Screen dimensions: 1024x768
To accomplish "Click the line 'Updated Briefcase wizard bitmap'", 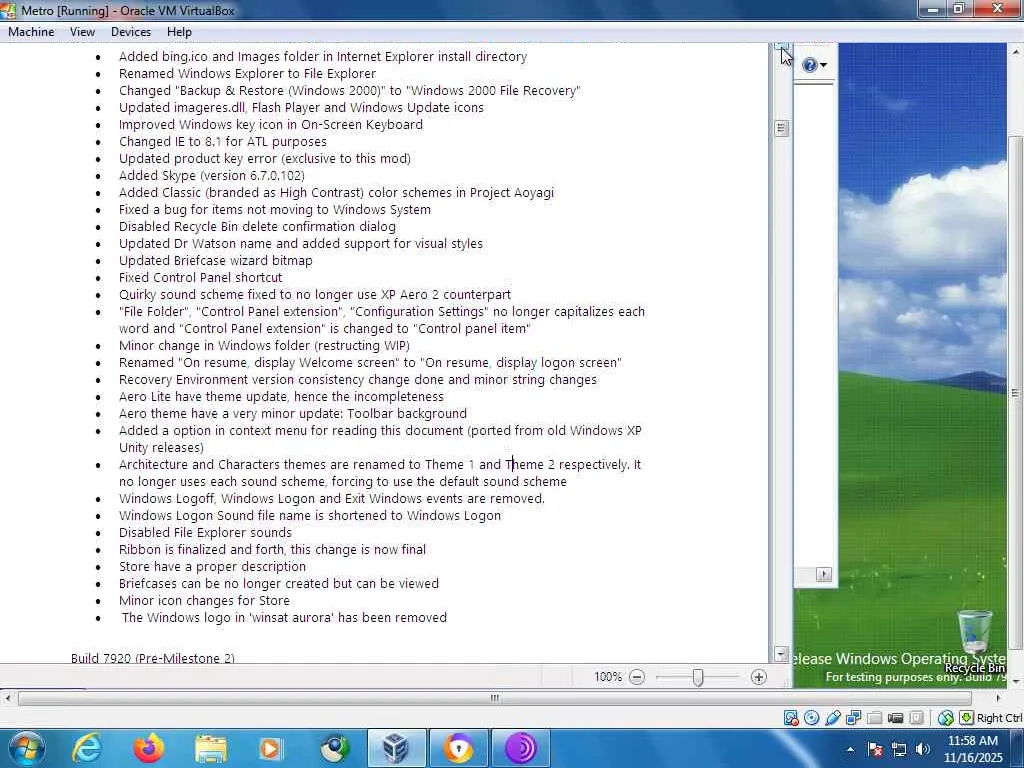I will pyautogui.click(x=216, y=261).
